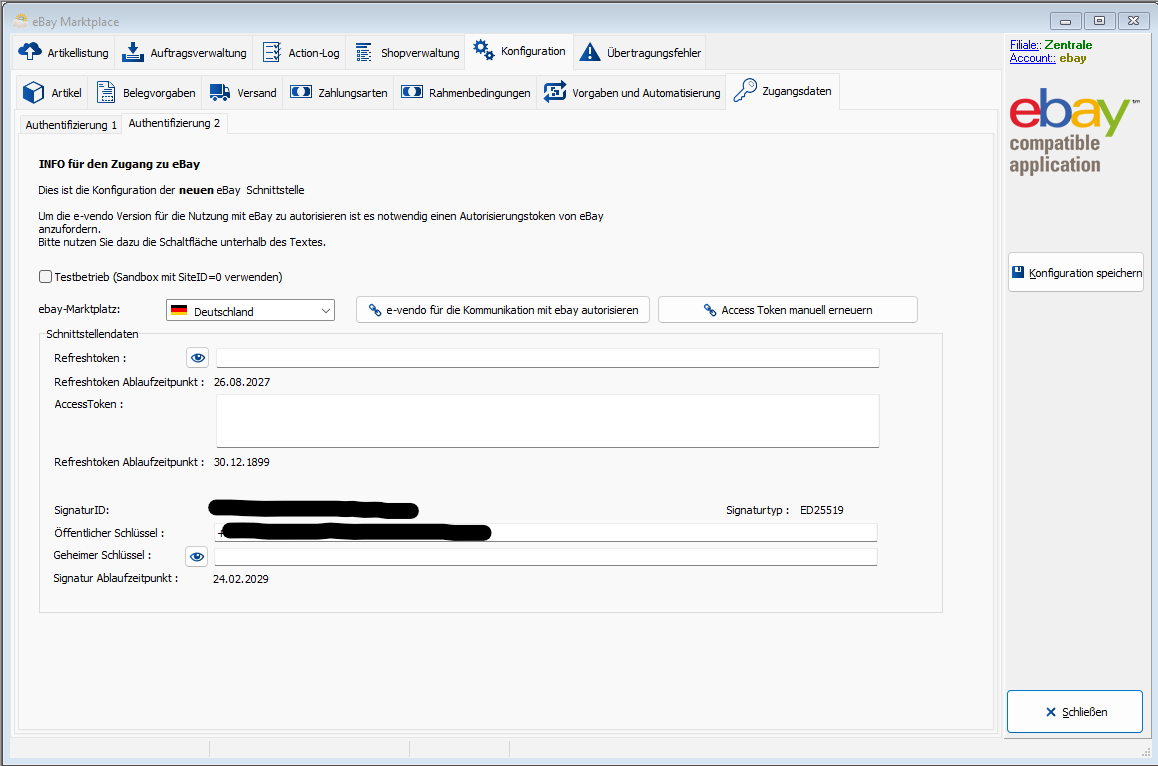The image size is (1158, 766).
Task: Open the ebay-Marktplatz Deutschland dropdown
Action: click(250, 310)
